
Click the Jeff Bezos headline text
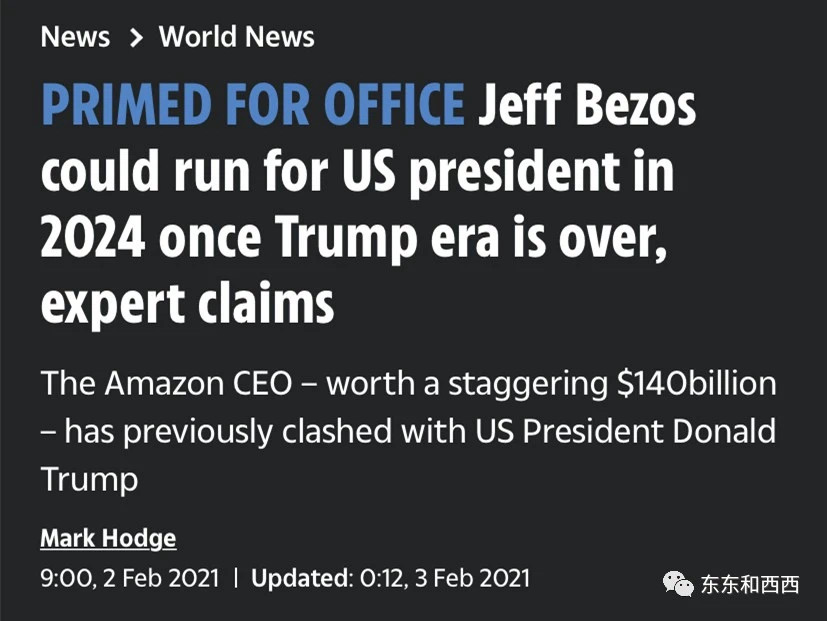[x=587, y=104]
